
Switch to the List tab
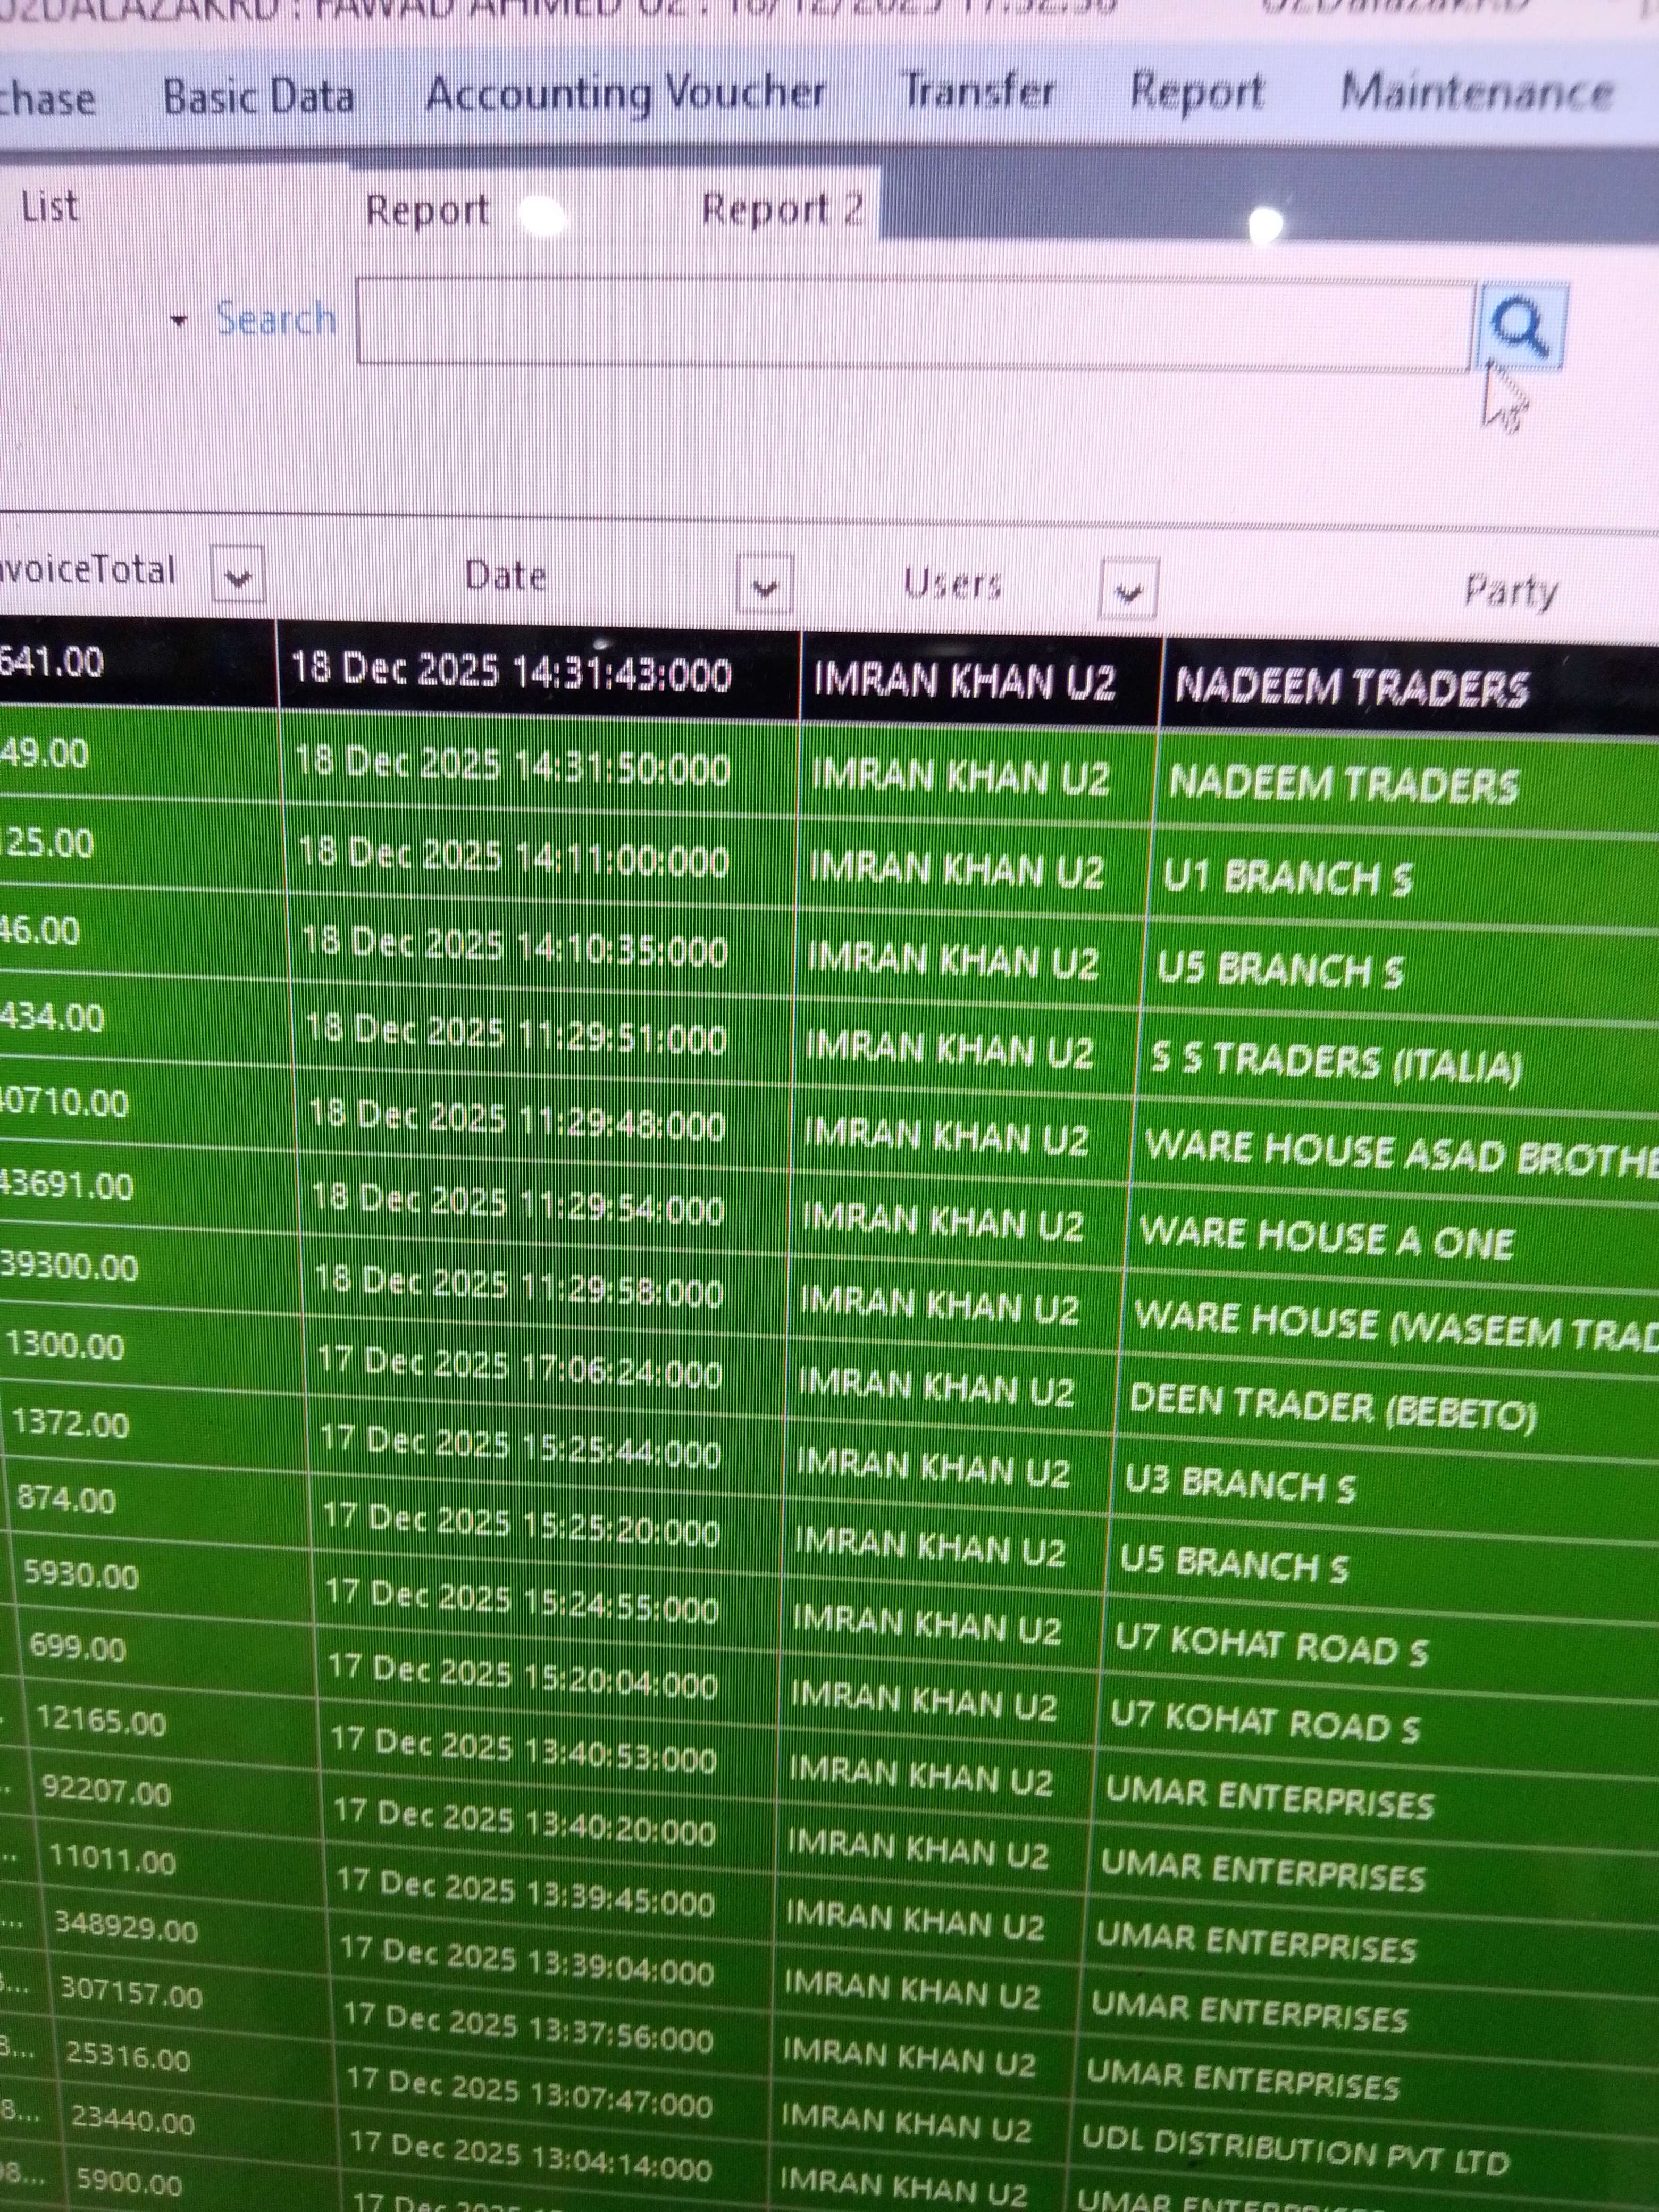(49, 207)
